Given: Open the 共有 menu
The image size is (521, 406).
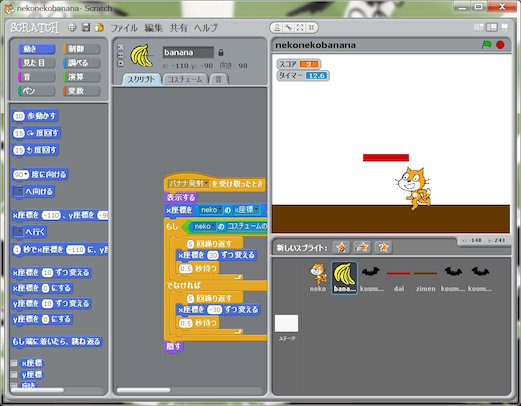Looking at the screenshot, I should [x=178, y=28].
